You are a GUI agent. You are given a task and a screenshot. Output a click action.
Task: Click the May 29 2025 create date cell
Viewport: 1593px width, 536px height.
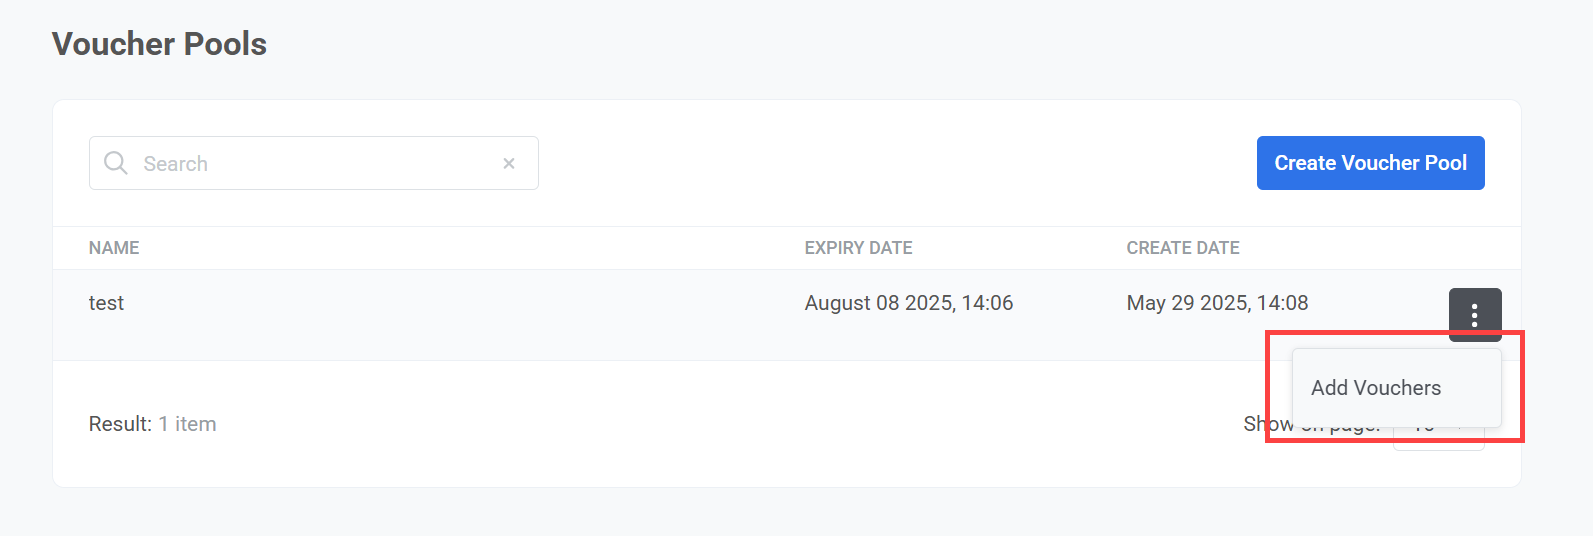[x=1217, y=303]
